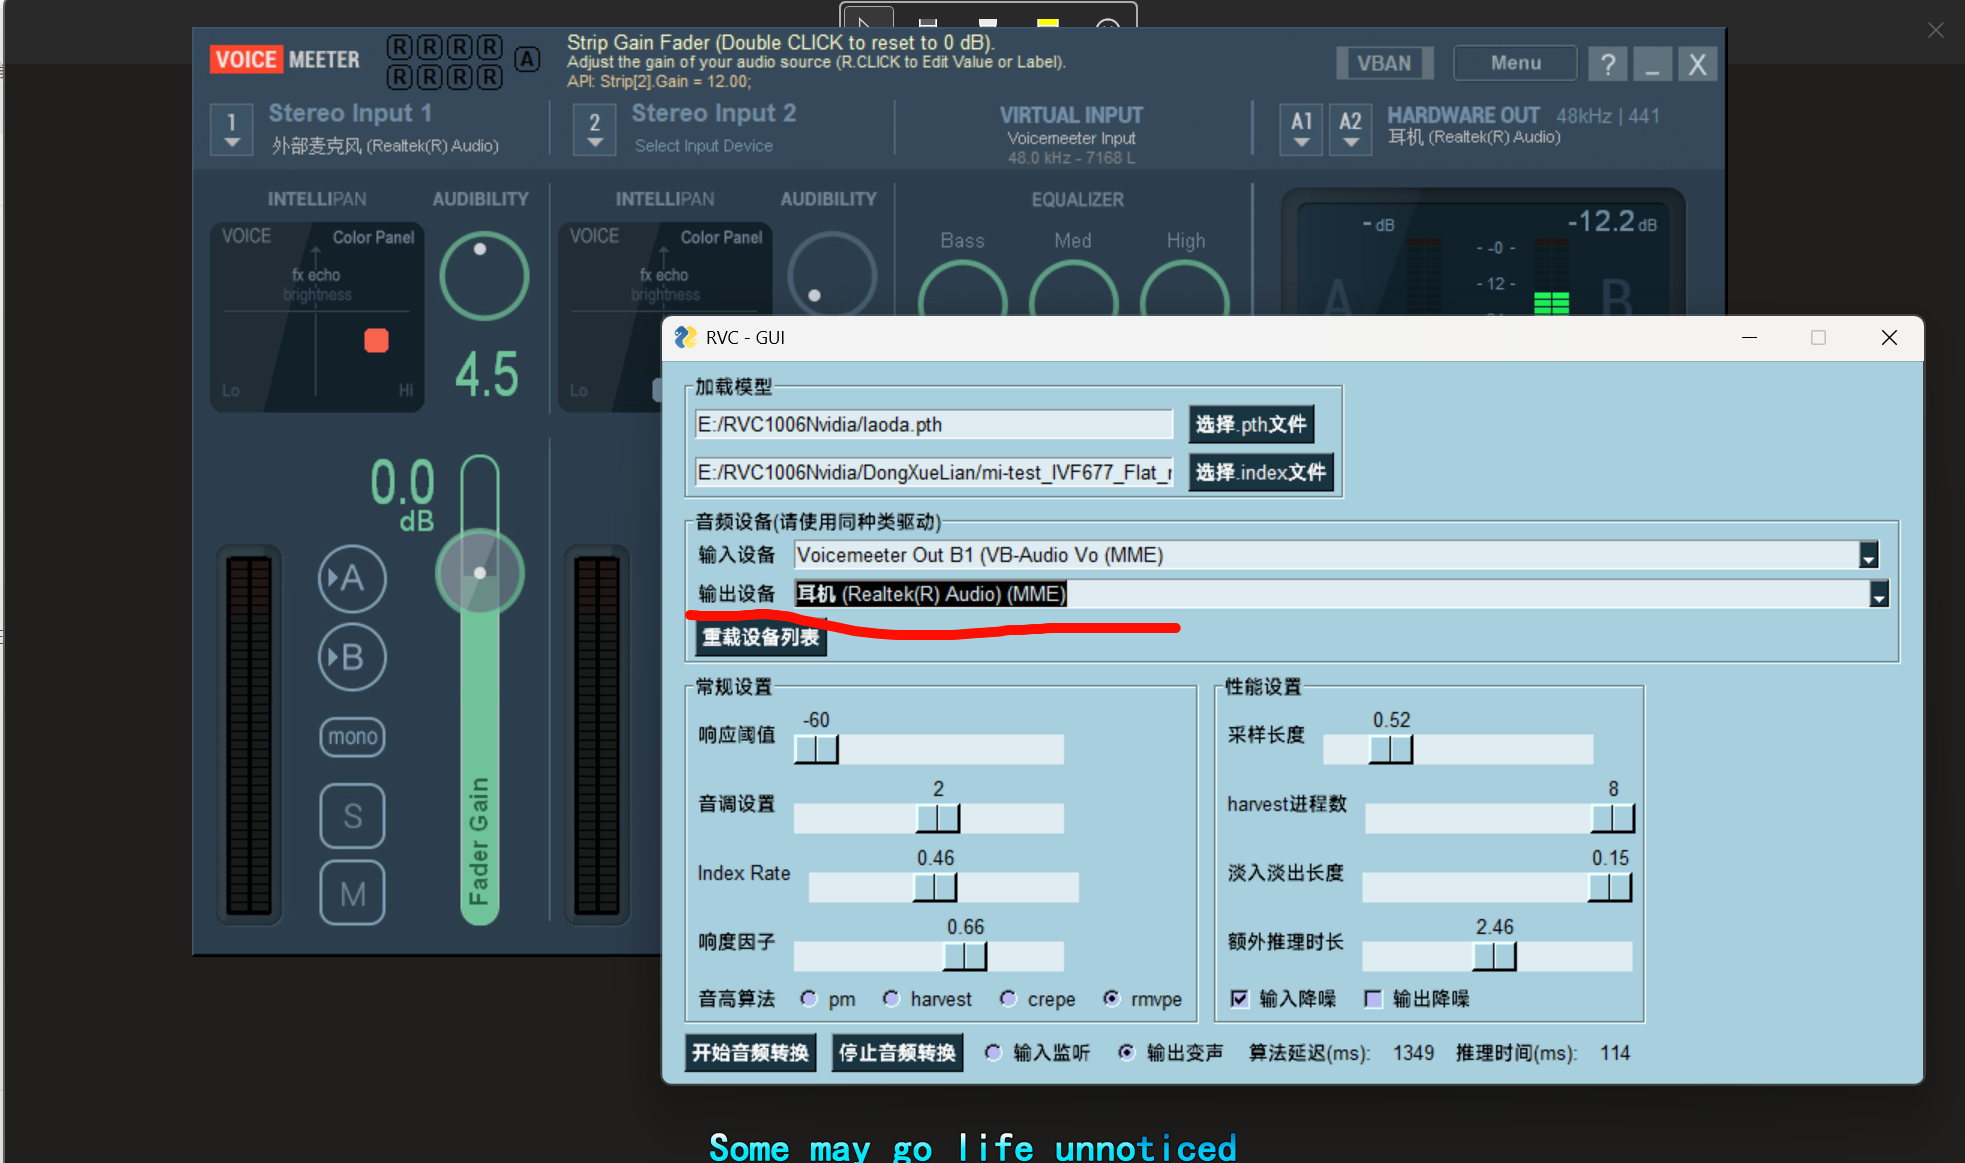Toggle bus A routing on Stereo Input 1
This screenshot has height=1163, width=1965.
point(352,578)
